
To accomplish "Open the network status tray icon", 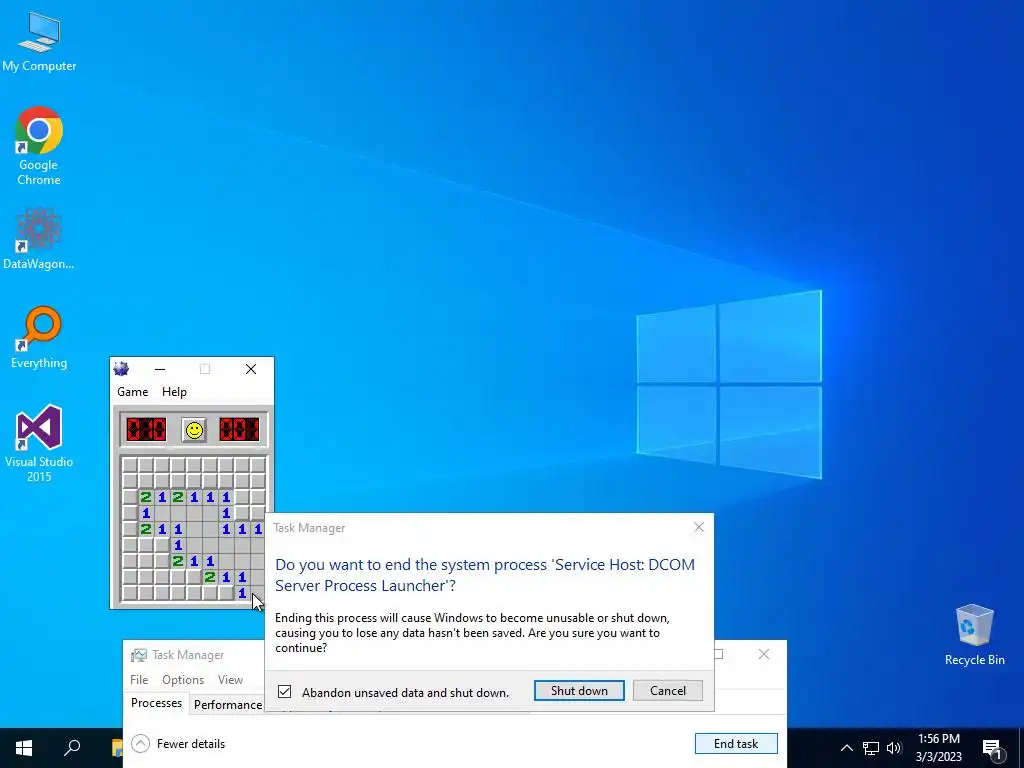I will (871, 748).
